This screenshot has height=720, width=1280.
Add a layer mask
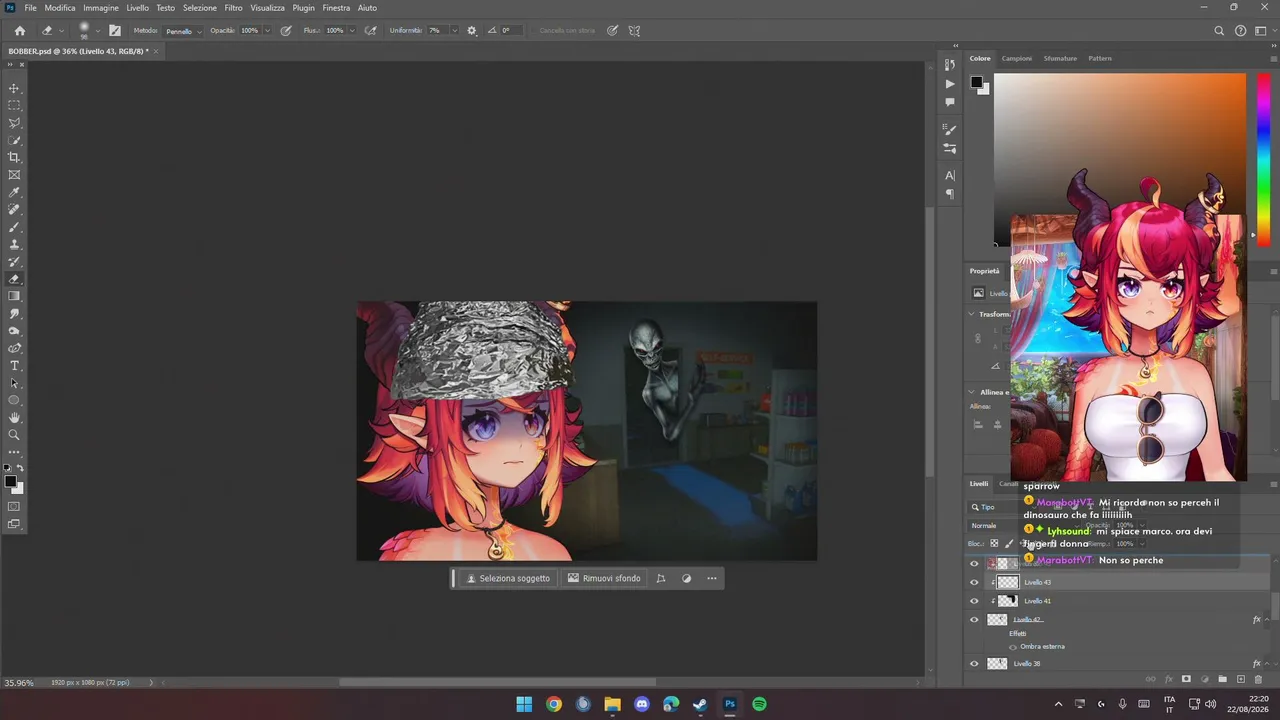tap(1186, 680)
